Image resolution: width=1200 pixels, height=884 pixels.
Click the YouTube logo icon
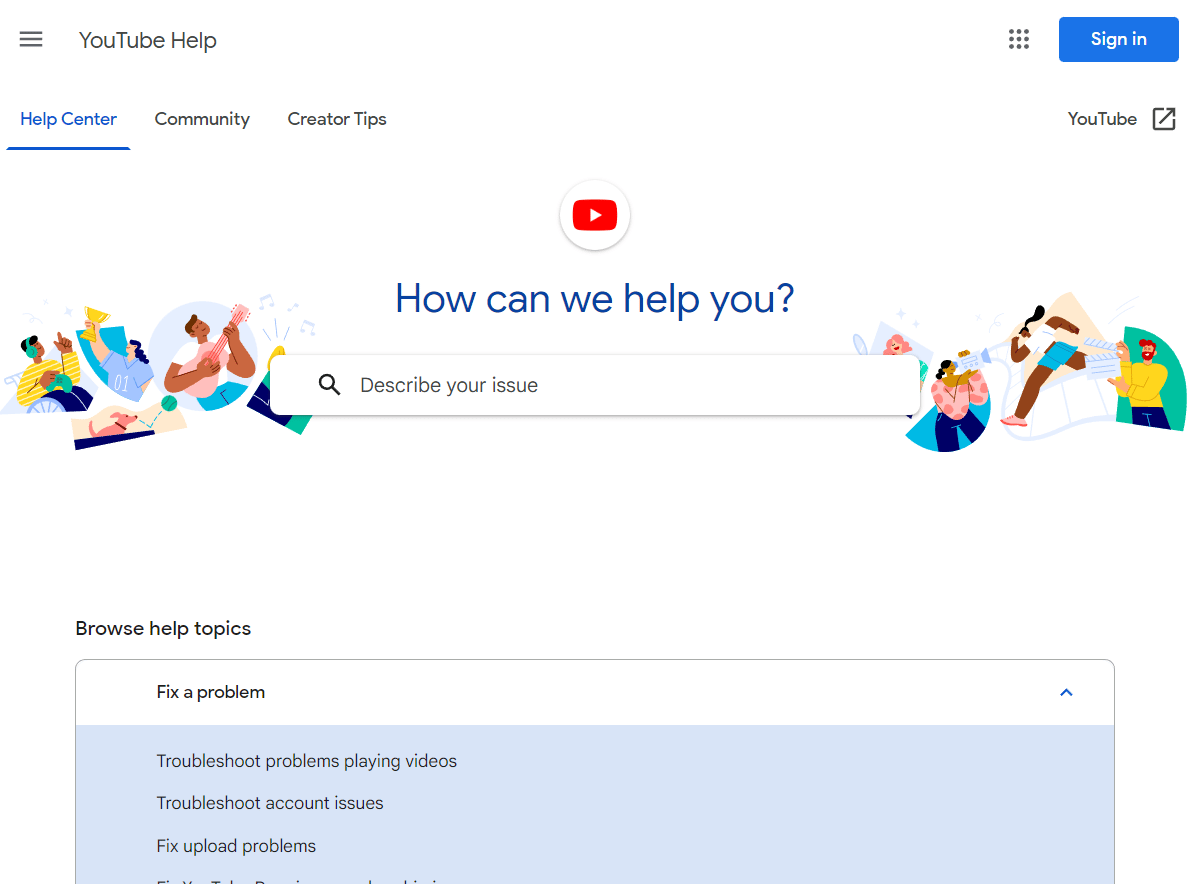pos(595,215)
